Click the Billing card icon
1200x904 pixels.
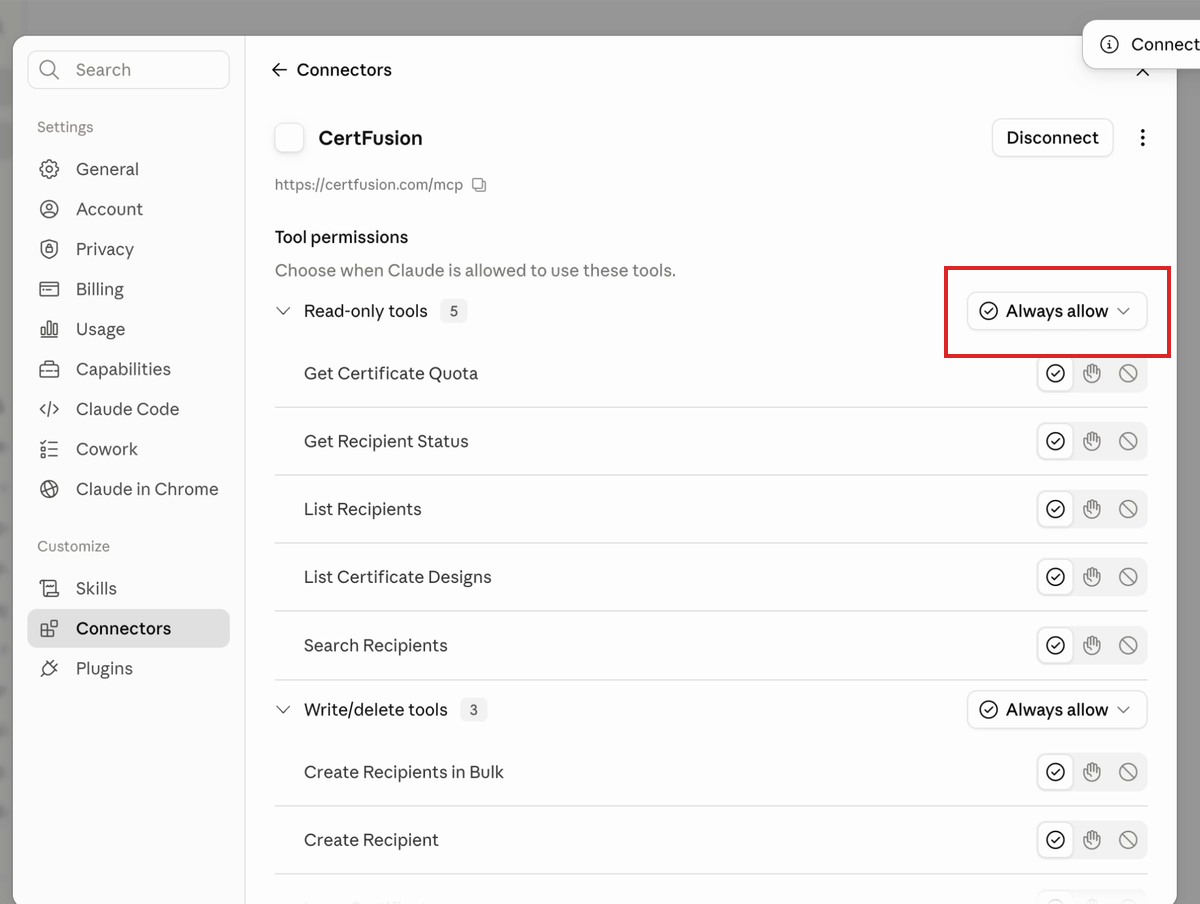[x=49, y=289]
